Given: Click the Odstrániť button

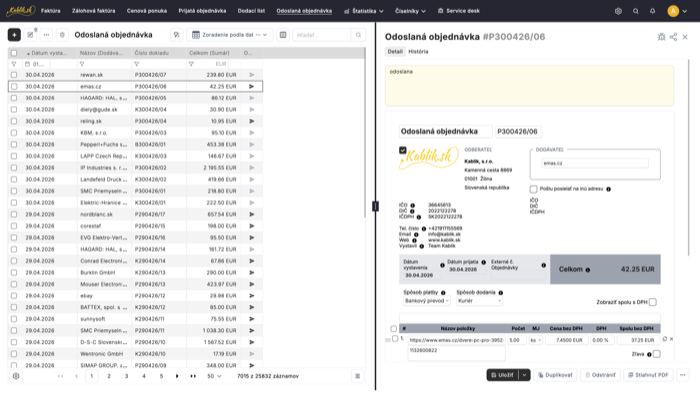Looking at the screenshot, I should (x=600, y=375).
